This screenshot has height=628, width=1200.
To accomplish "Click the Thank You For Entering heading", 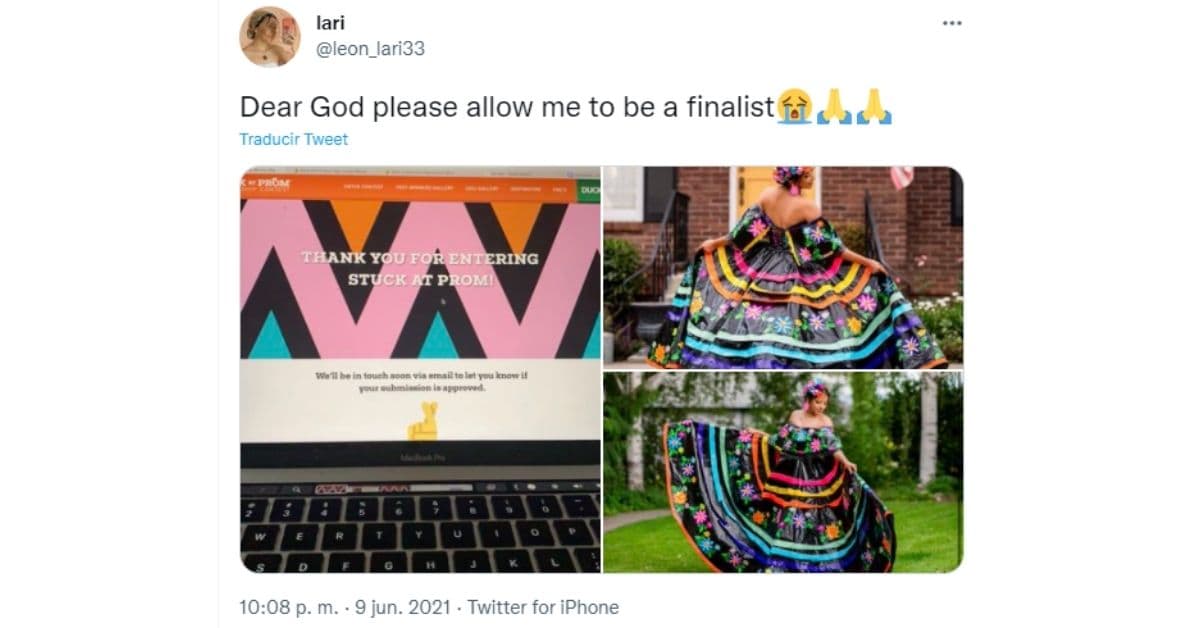I will tap(420, 269).
